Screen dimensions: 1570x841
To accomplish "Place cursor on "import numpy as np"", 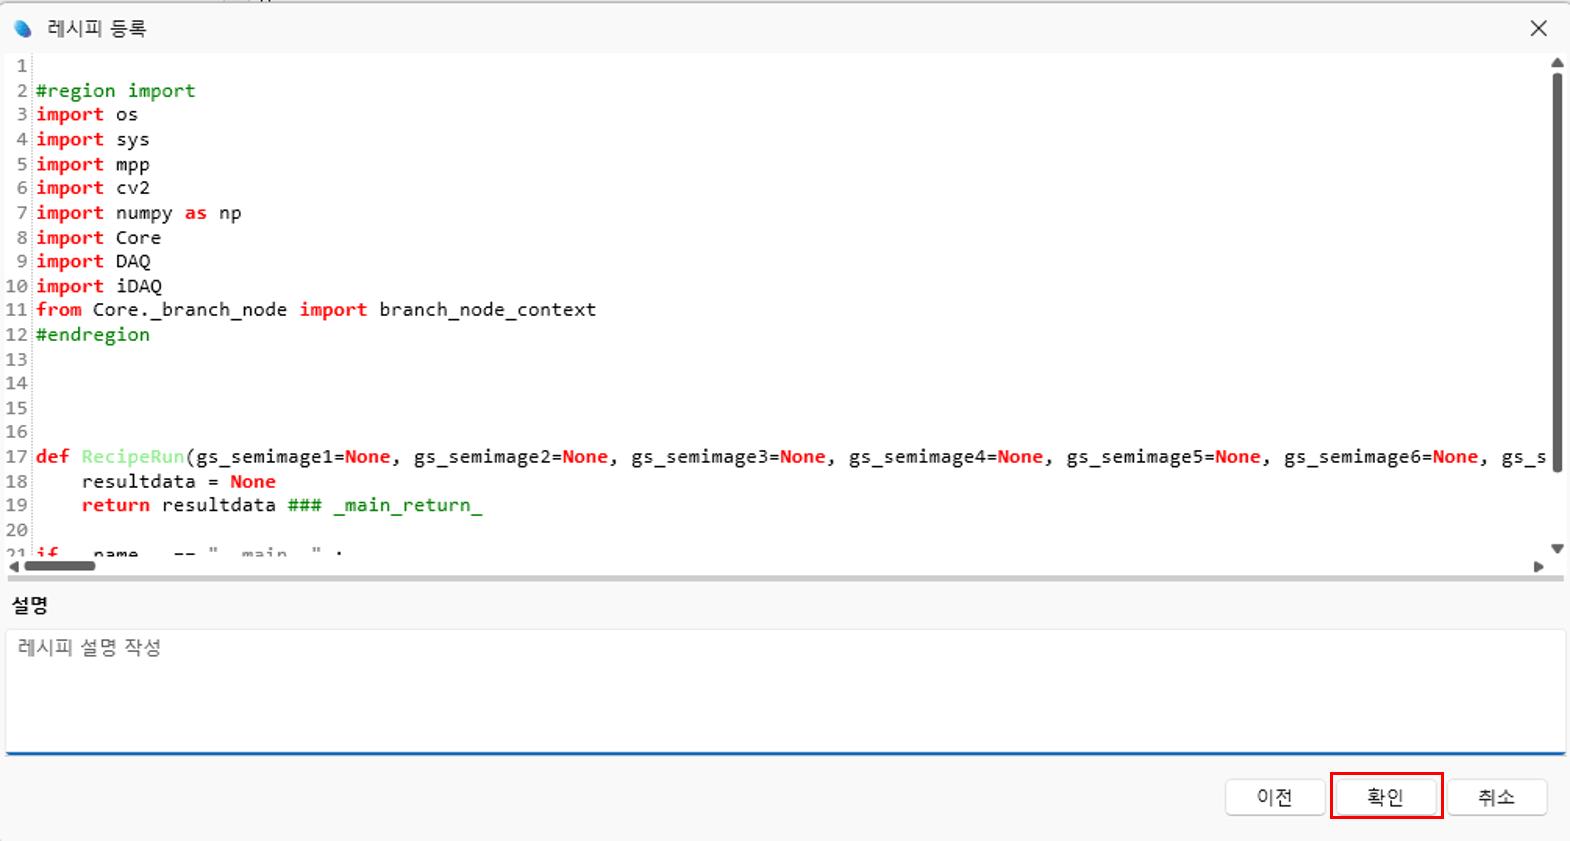I will click(139, 213).
